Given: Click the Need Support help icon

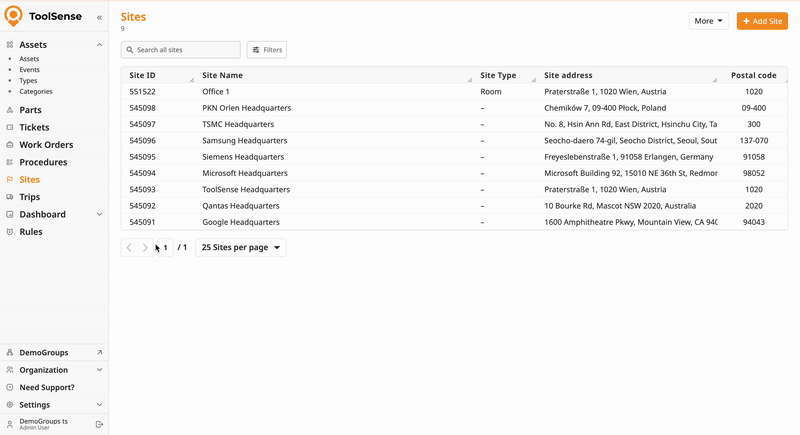Looking at the screenshot, I should [x=10, y=387].
